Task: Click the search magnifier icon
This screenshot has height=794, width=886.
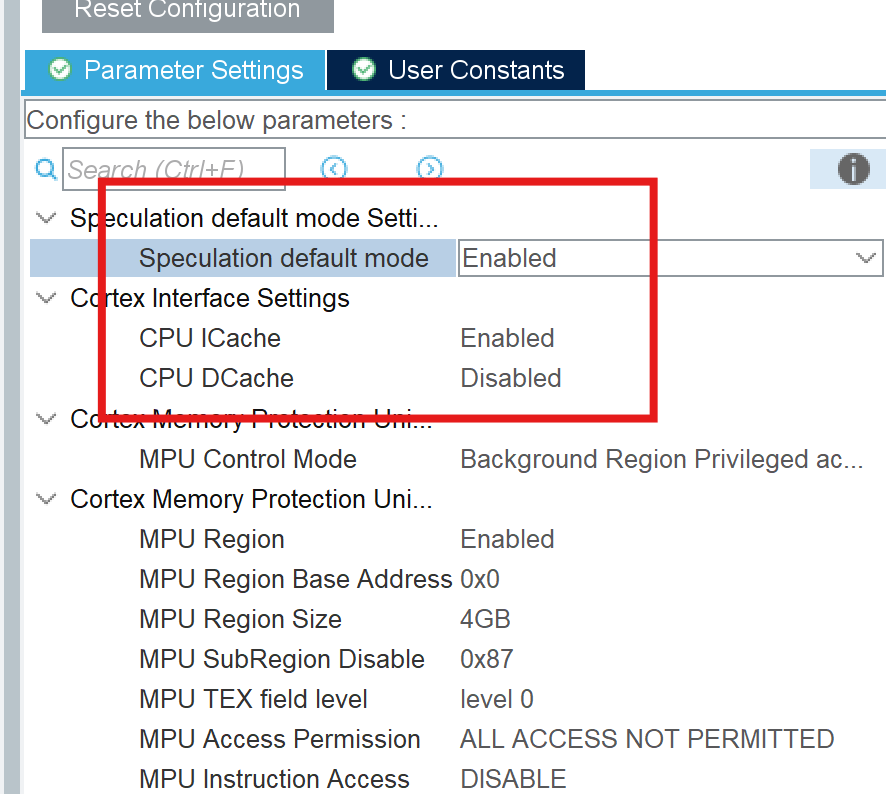Action: [x=46, y=169]
